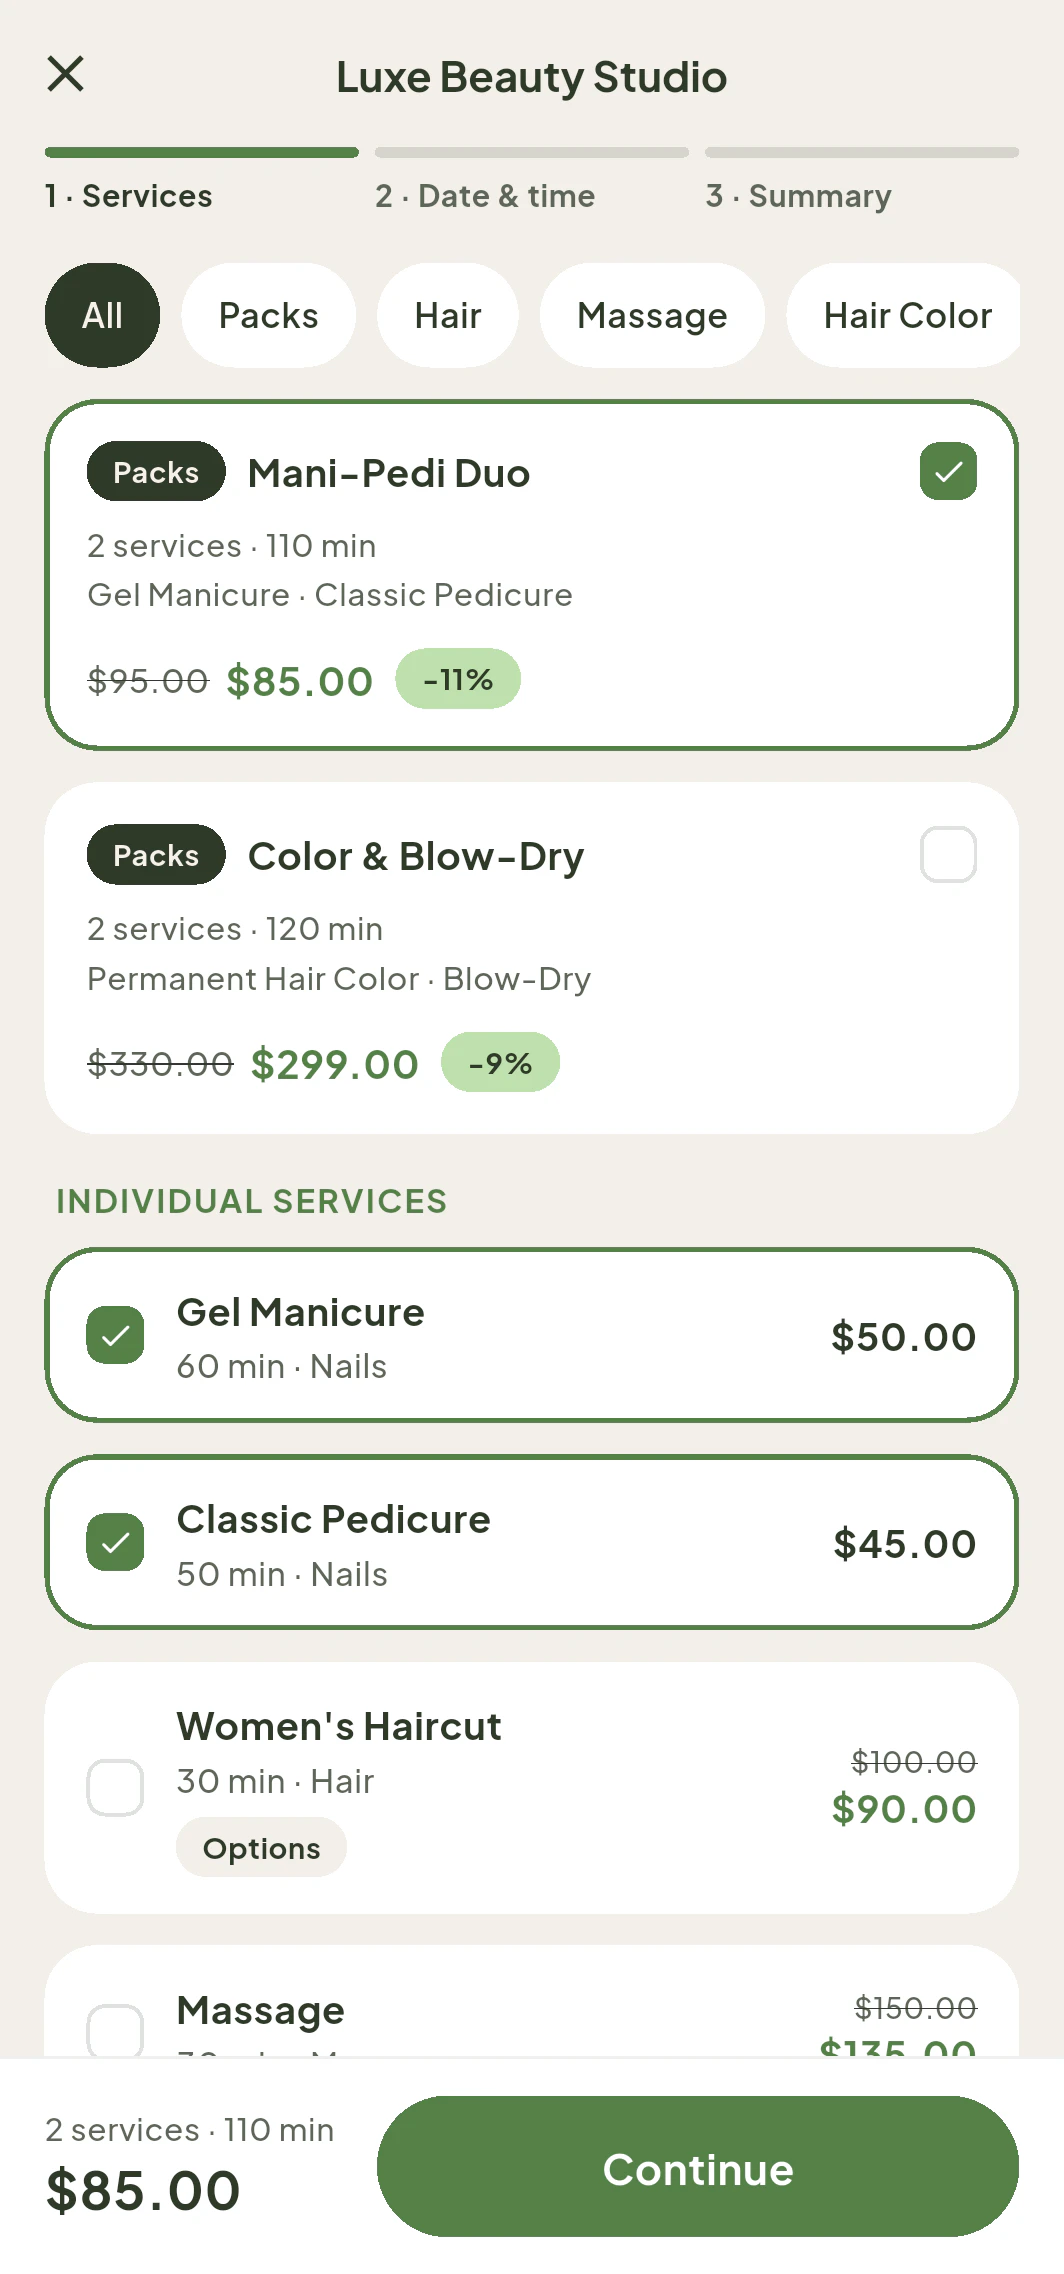Select the Packs badge on Mani-Pedi Duo

156,471
